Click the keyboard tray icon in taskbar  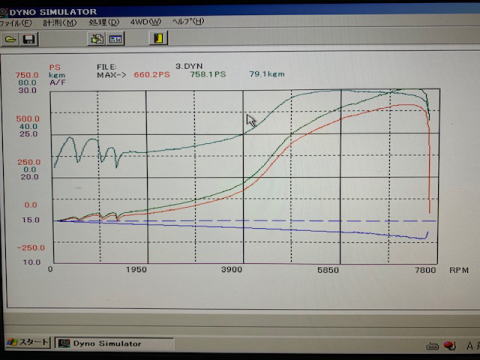tap(432, 347)
